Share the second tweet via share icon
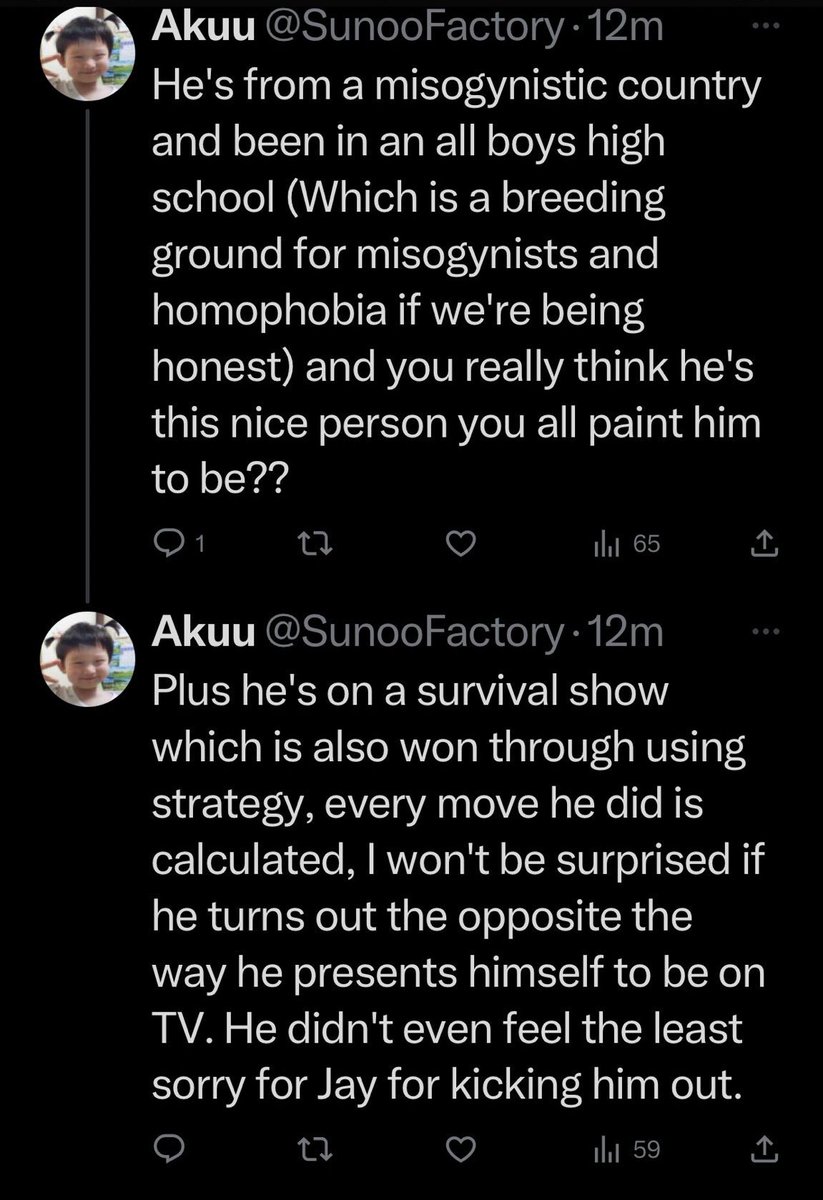This screenshot has width=823, height=1200. 763,1150
